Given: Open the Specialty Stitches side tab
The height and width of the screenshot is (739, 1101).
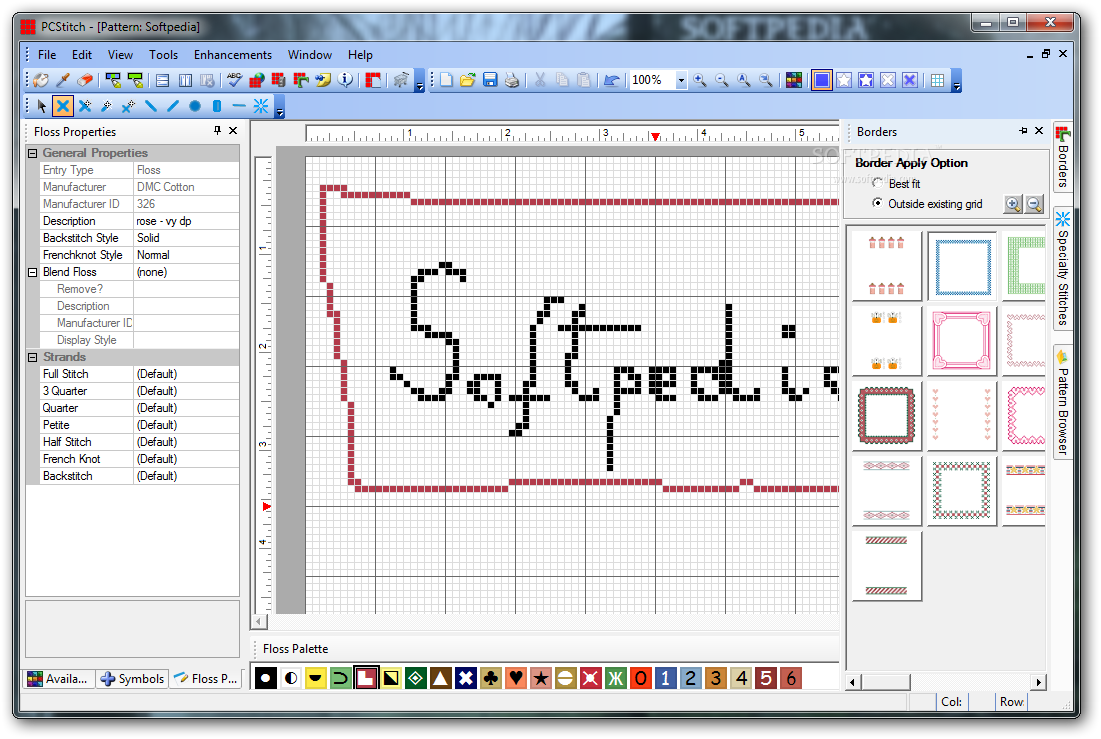Looking at the screenshot, I should (1063, 268).
